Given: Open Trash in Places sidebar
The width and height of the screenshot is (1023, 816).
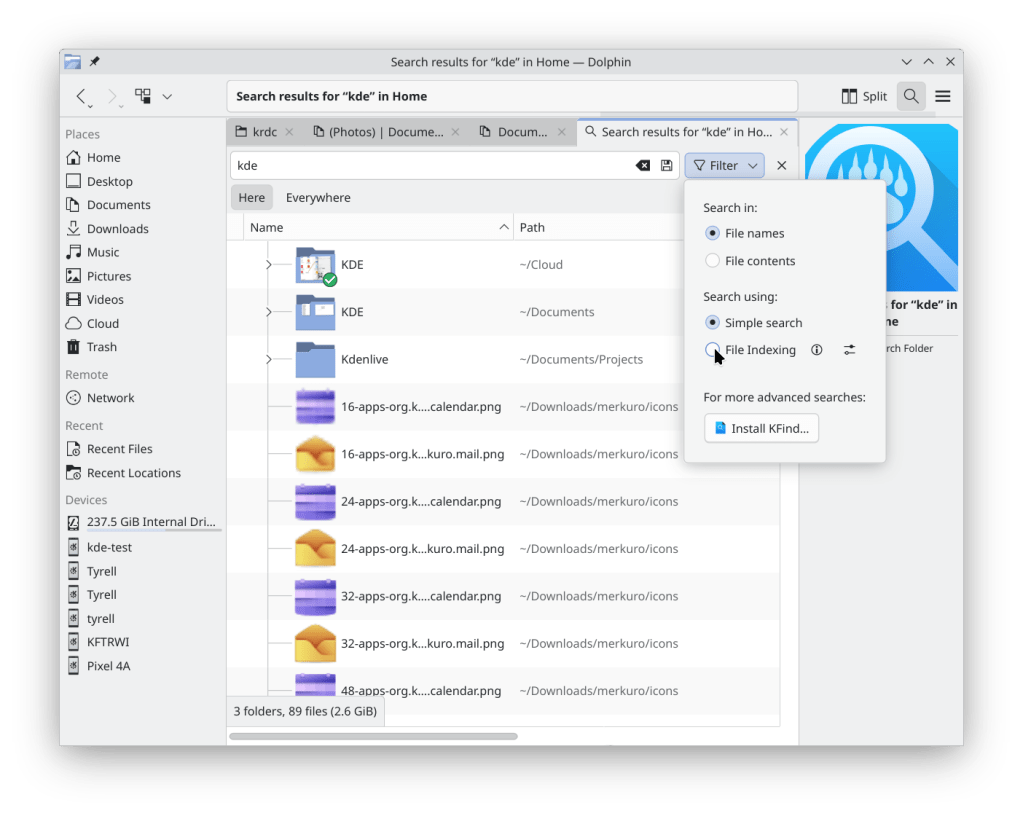Looking at the screenshot, I should (x=101, y=347).
